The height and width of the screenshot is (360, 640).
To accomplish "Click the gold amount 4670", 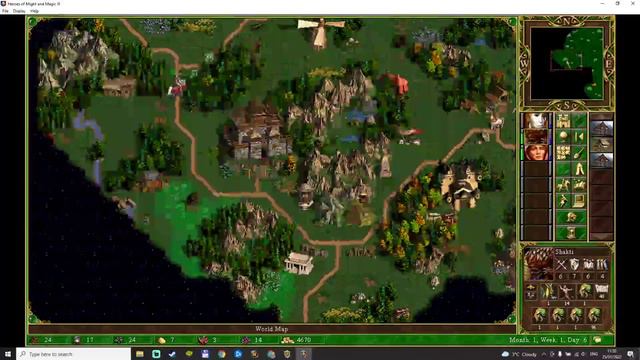I will point(304,340).
